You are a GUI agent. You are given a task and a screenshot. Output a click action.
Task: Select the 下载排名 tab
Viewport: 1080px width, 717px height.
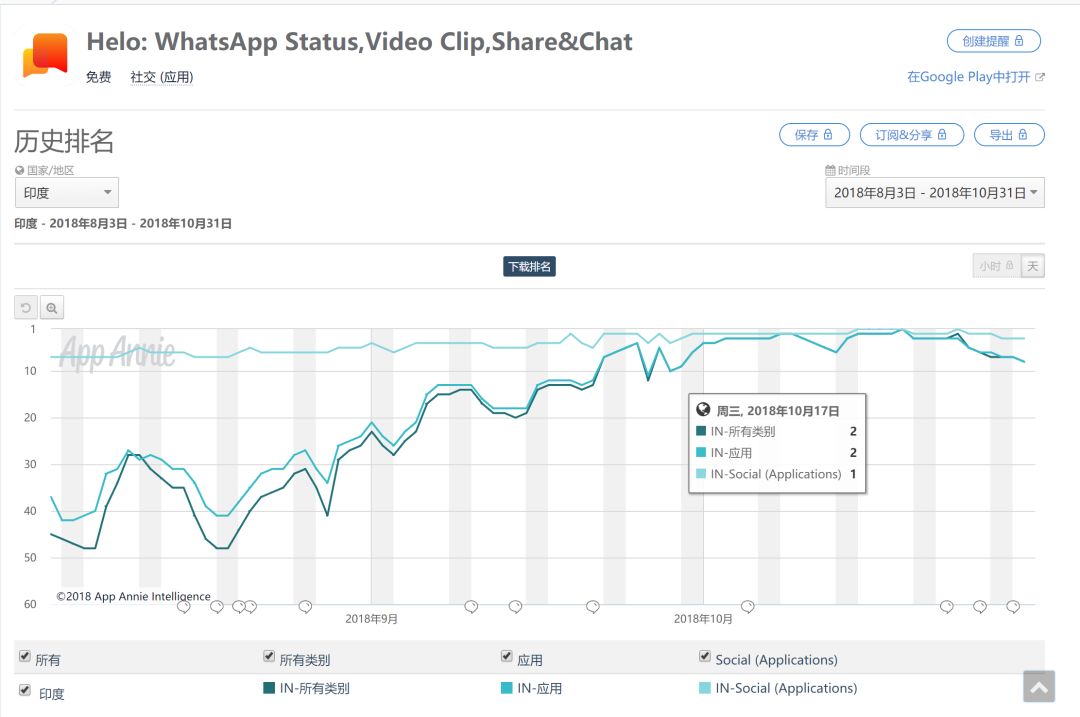pyautogui.click(x=529, y=266)
